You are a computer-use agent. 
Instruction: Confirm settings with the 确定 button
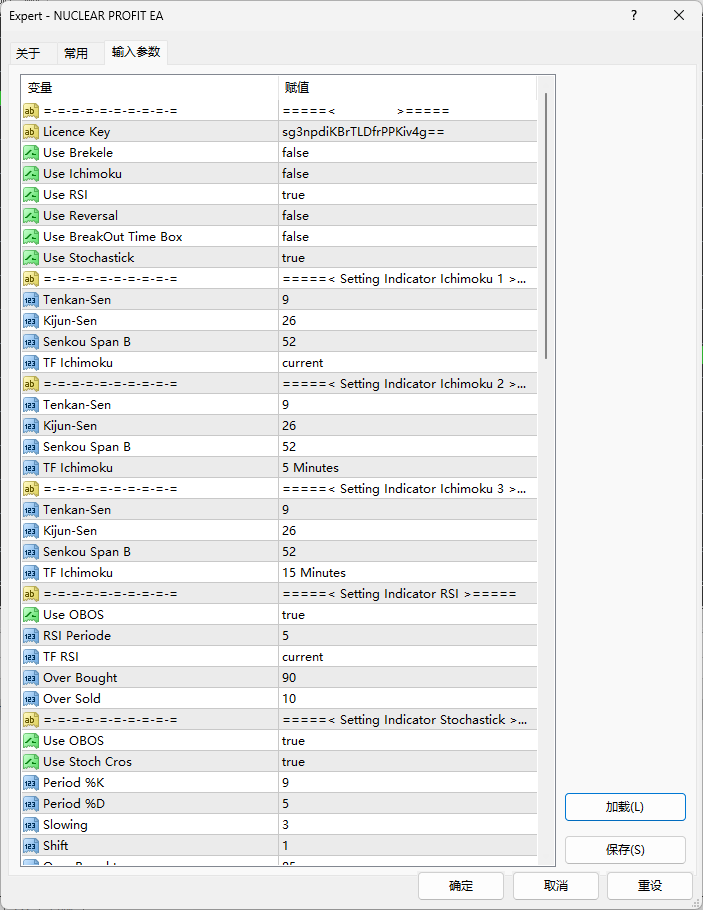click(460, 886)
